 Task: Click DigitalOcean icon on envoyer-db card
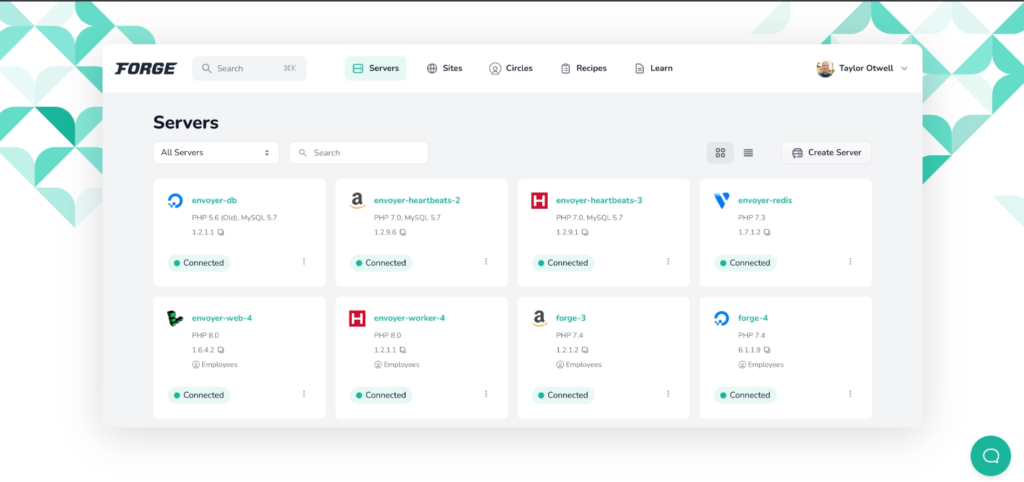175,201
